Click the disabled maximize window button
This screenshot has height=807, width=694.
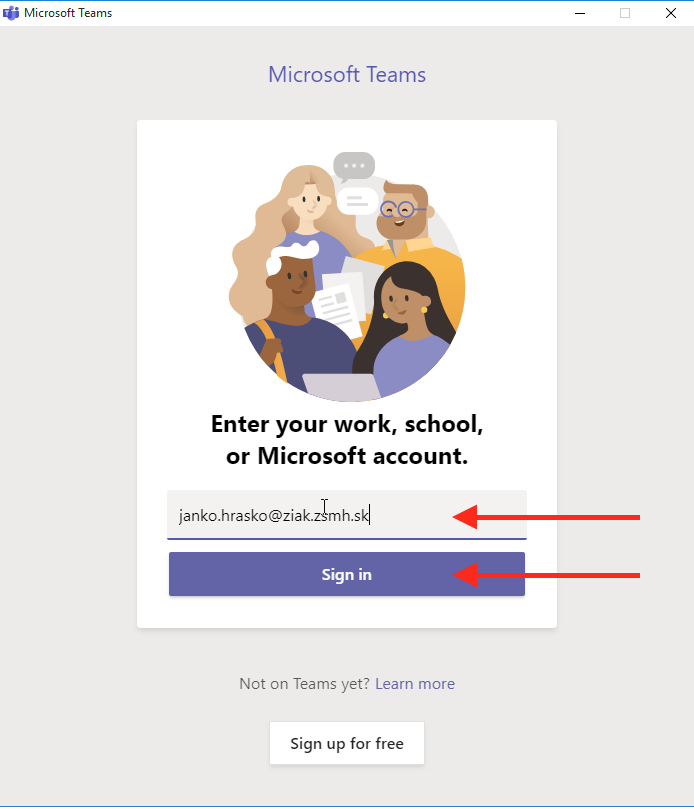625,13
